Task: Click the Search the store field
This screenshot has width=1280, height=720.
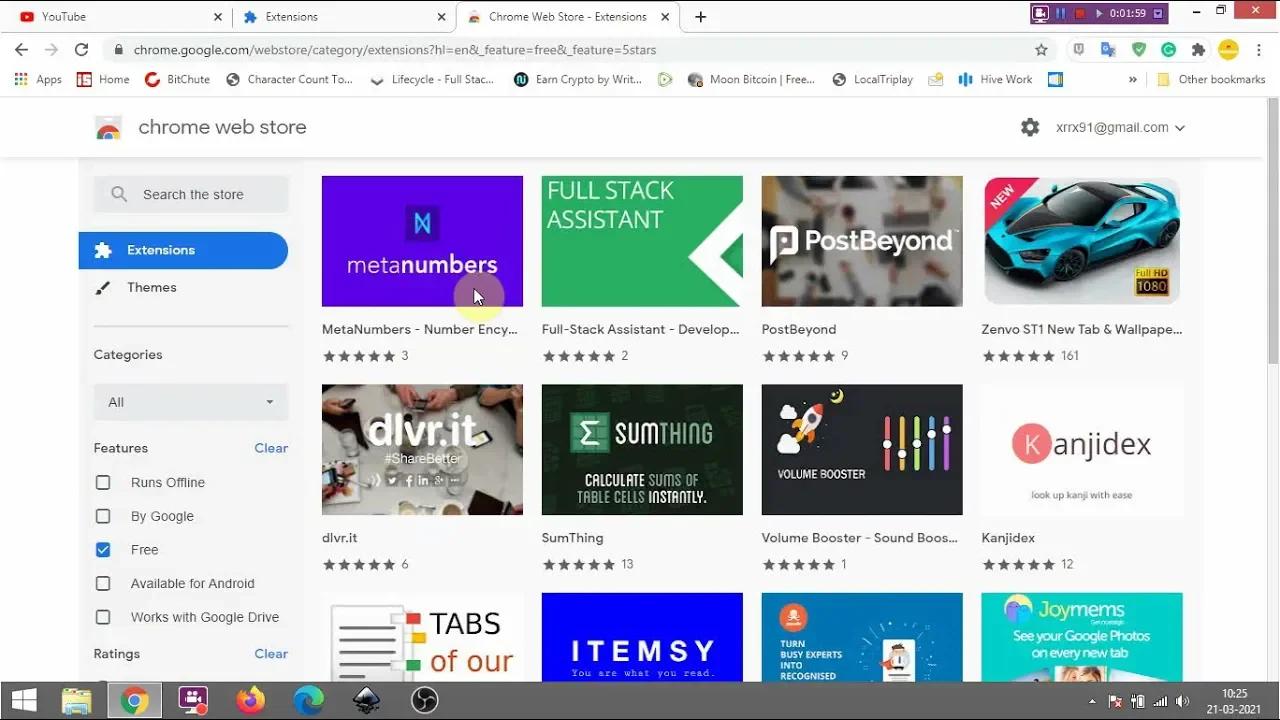Action: pos(191,194)
